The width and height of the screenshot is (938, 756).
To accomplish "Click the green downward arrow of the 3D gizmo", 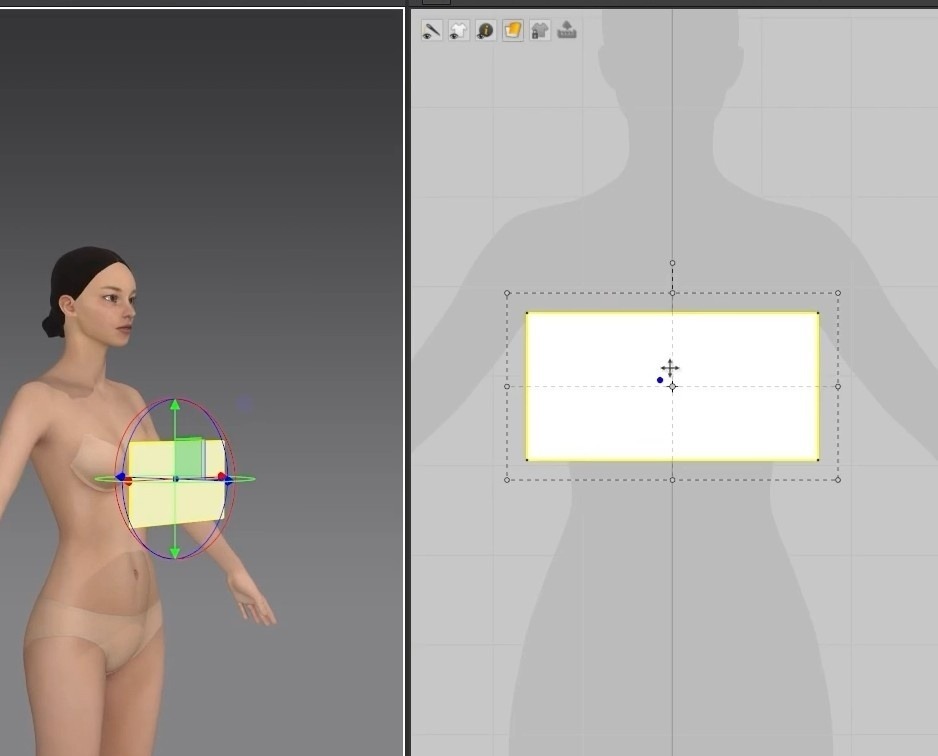I will 175,552.
